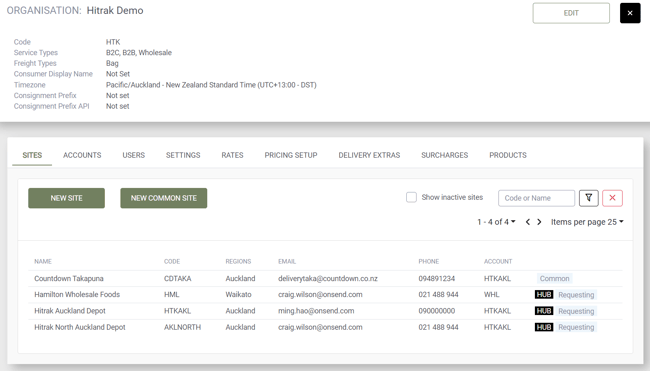The height and width of the screenshot is (371, 650).
Task: Select Hitrak North Auckland Depot site name
Action: pos(80,327)
